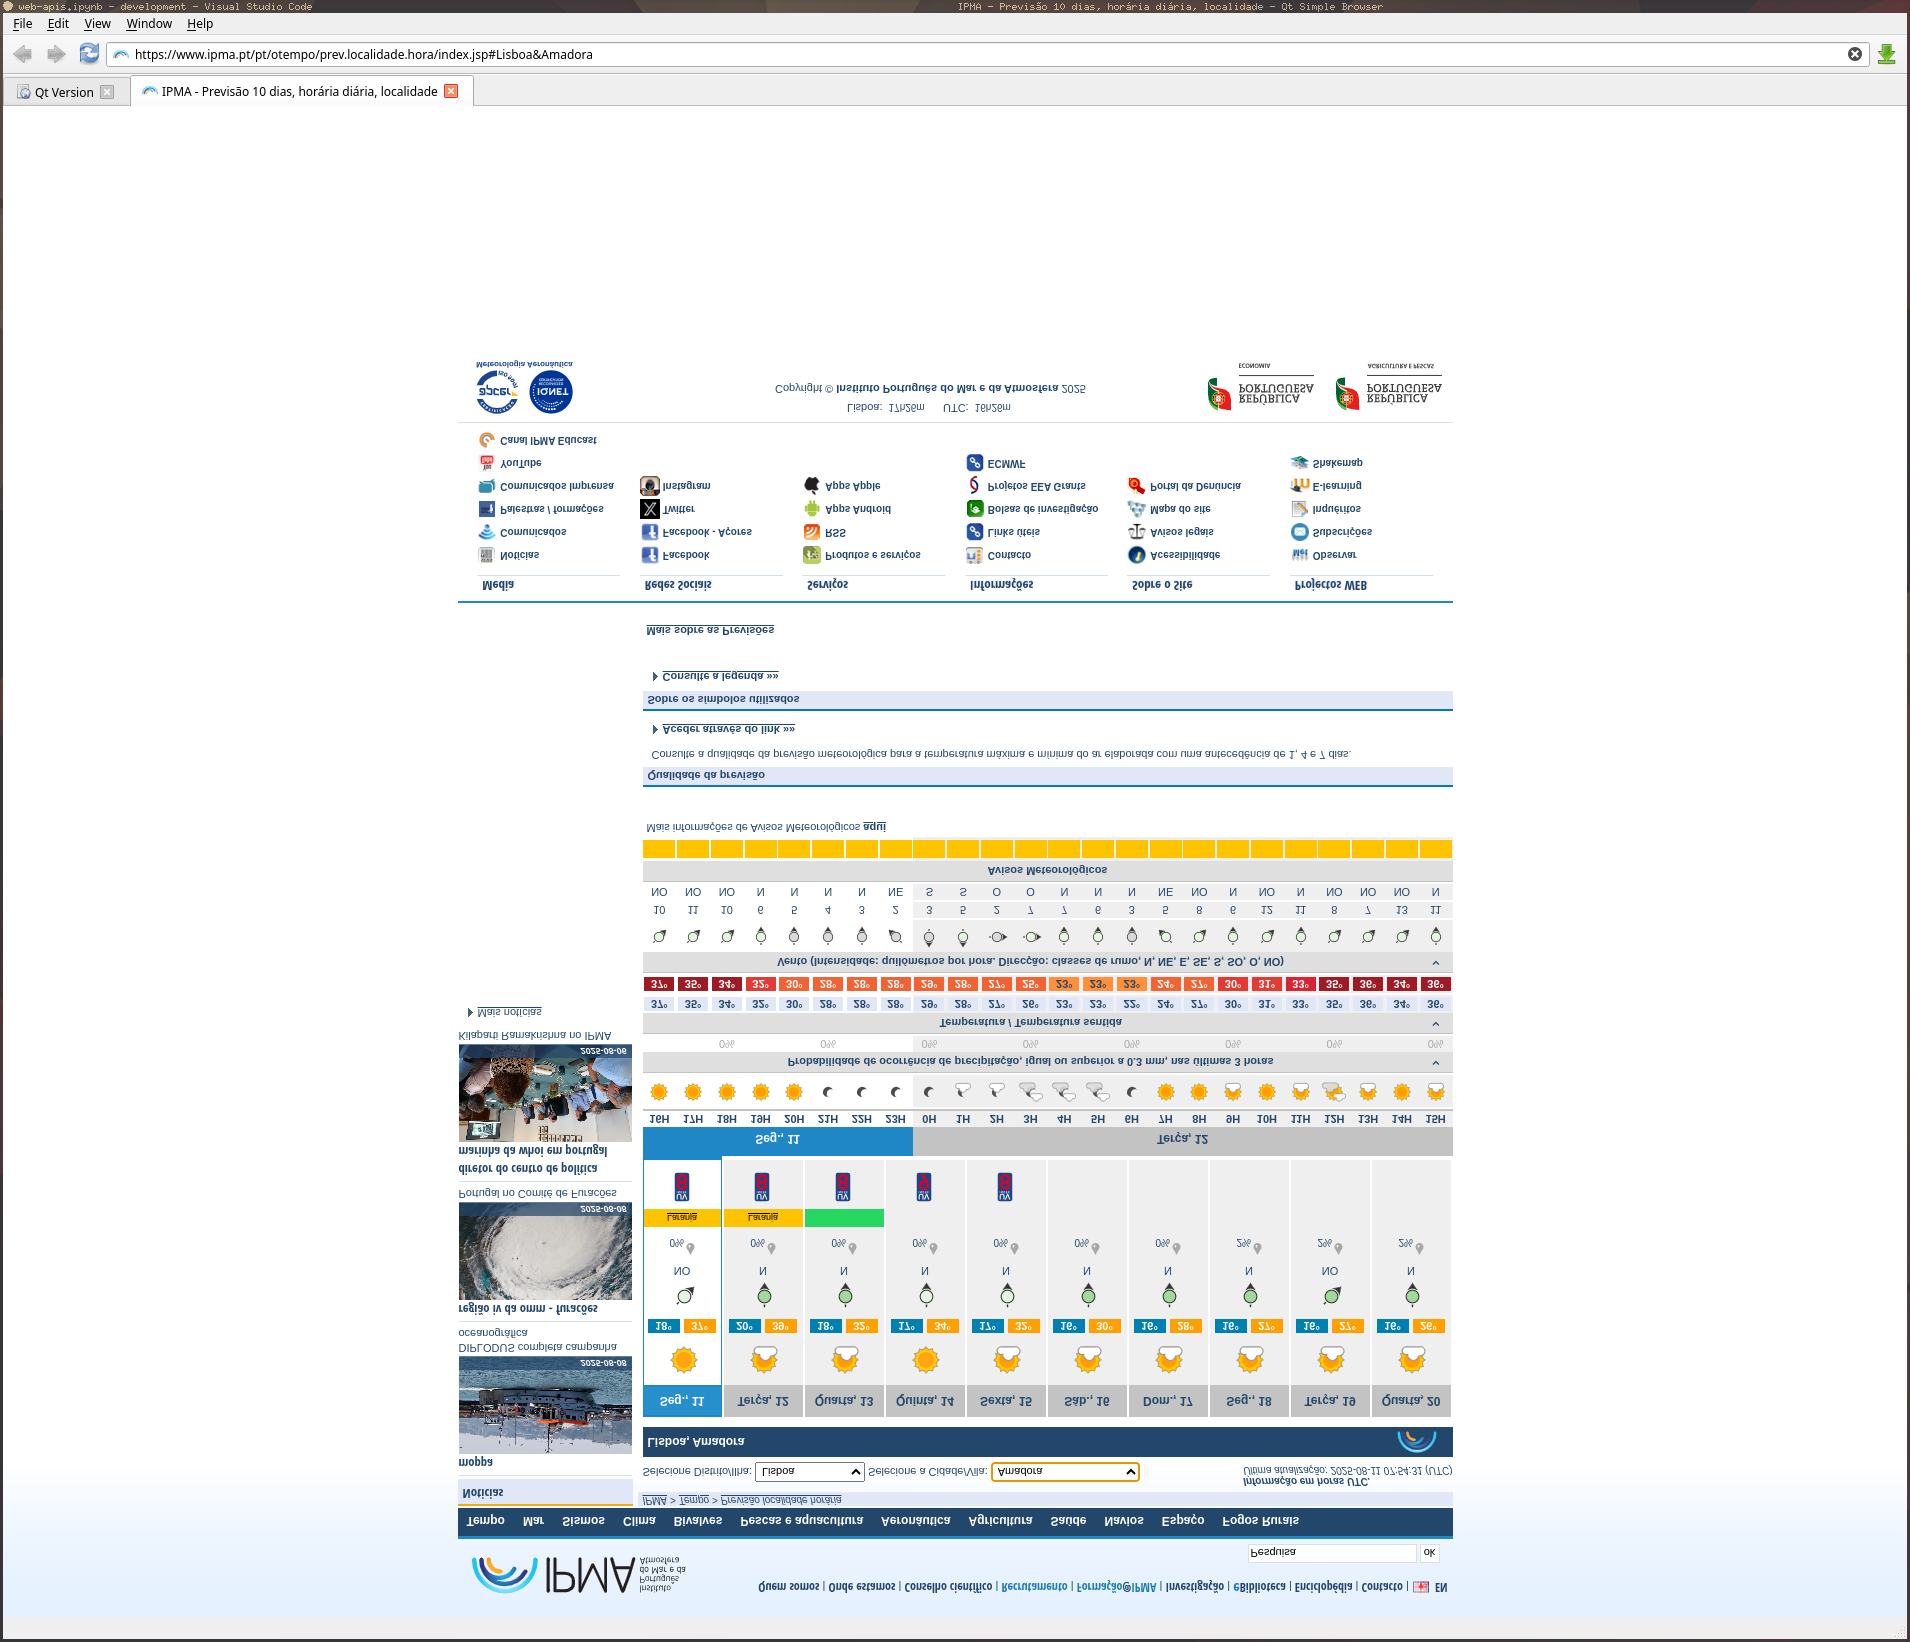Click the Canal IPMA Educast icon

(x=486, y=439)
